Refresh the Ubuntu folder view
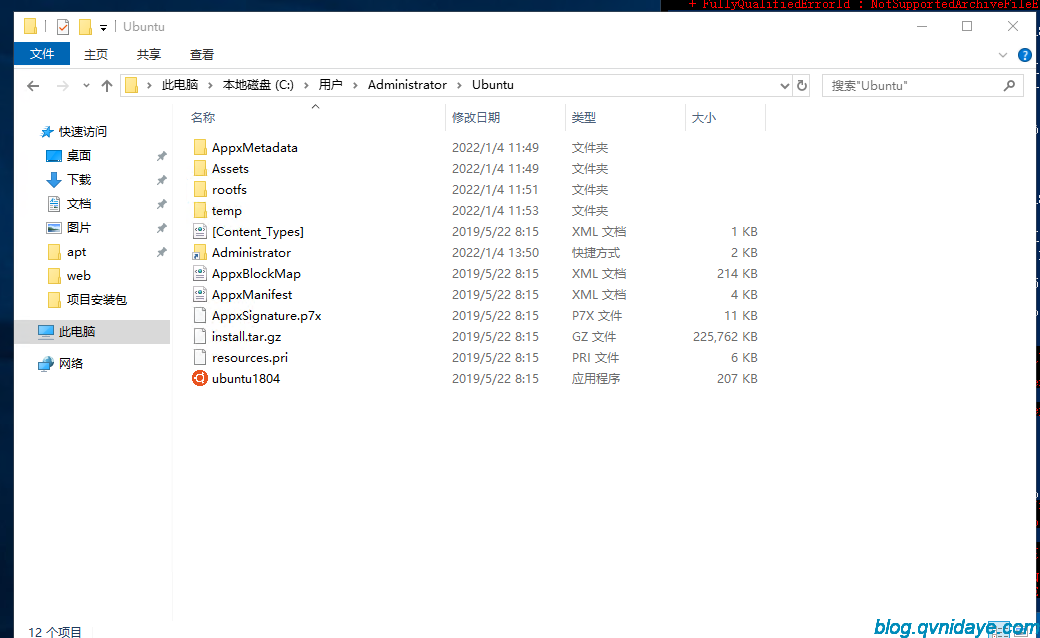The height and width of the screenshot is (638, 1040). [802, 86]
